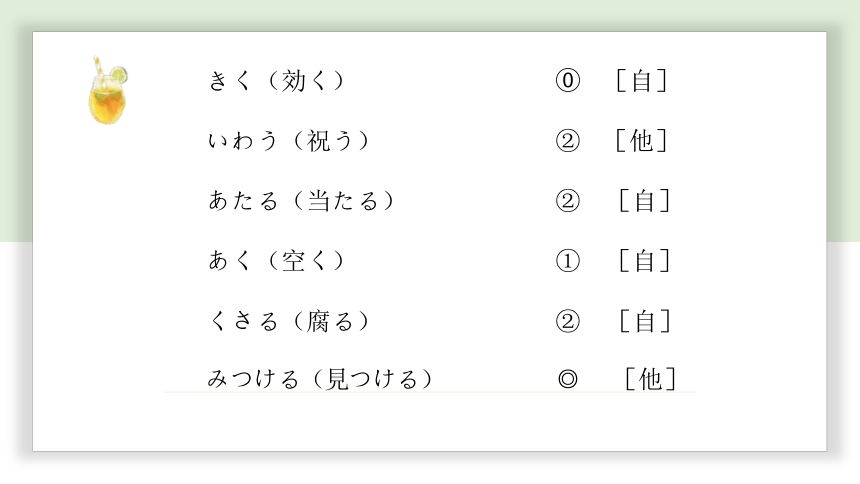Select the circled 2 beside くさる

point(568,321)
